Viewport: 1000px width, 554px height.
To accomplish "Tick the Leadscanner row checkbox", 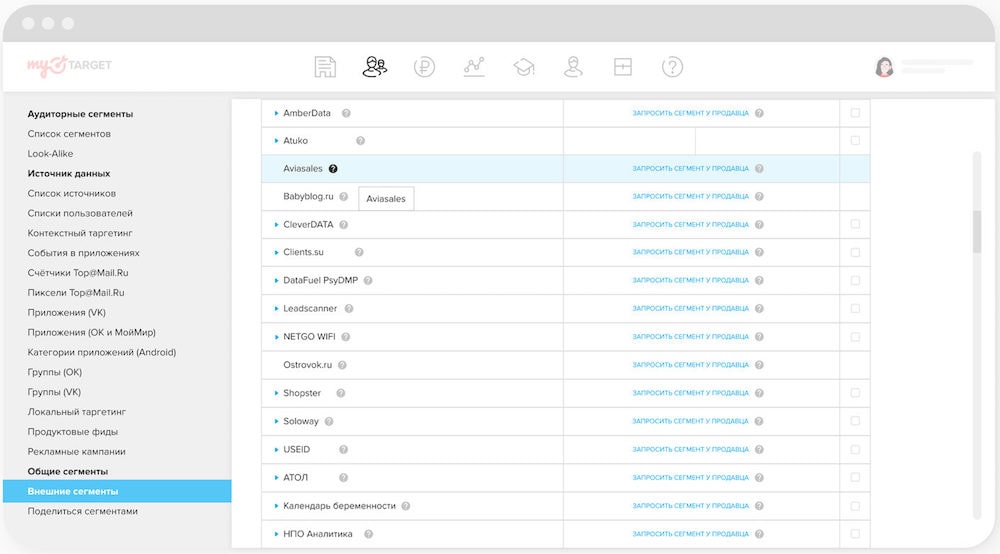I will point(855,309).
